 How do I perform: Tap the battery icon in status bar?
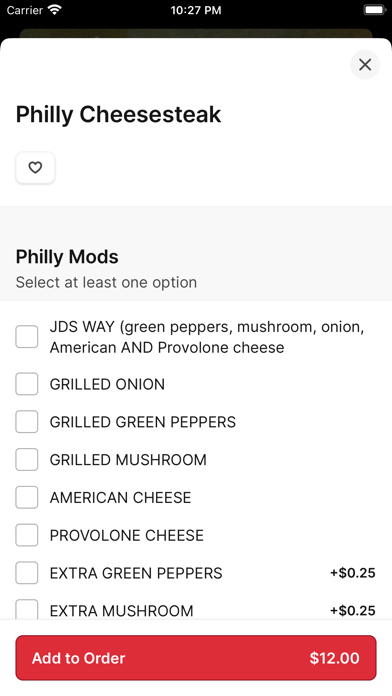pos(375,10)
